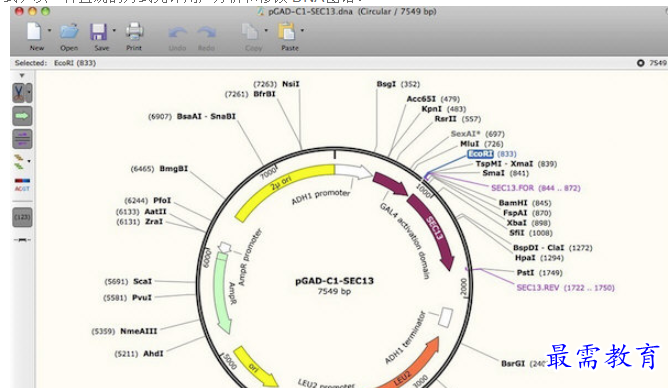Select the HpaI (1294) enzyme label

[539, 258]
